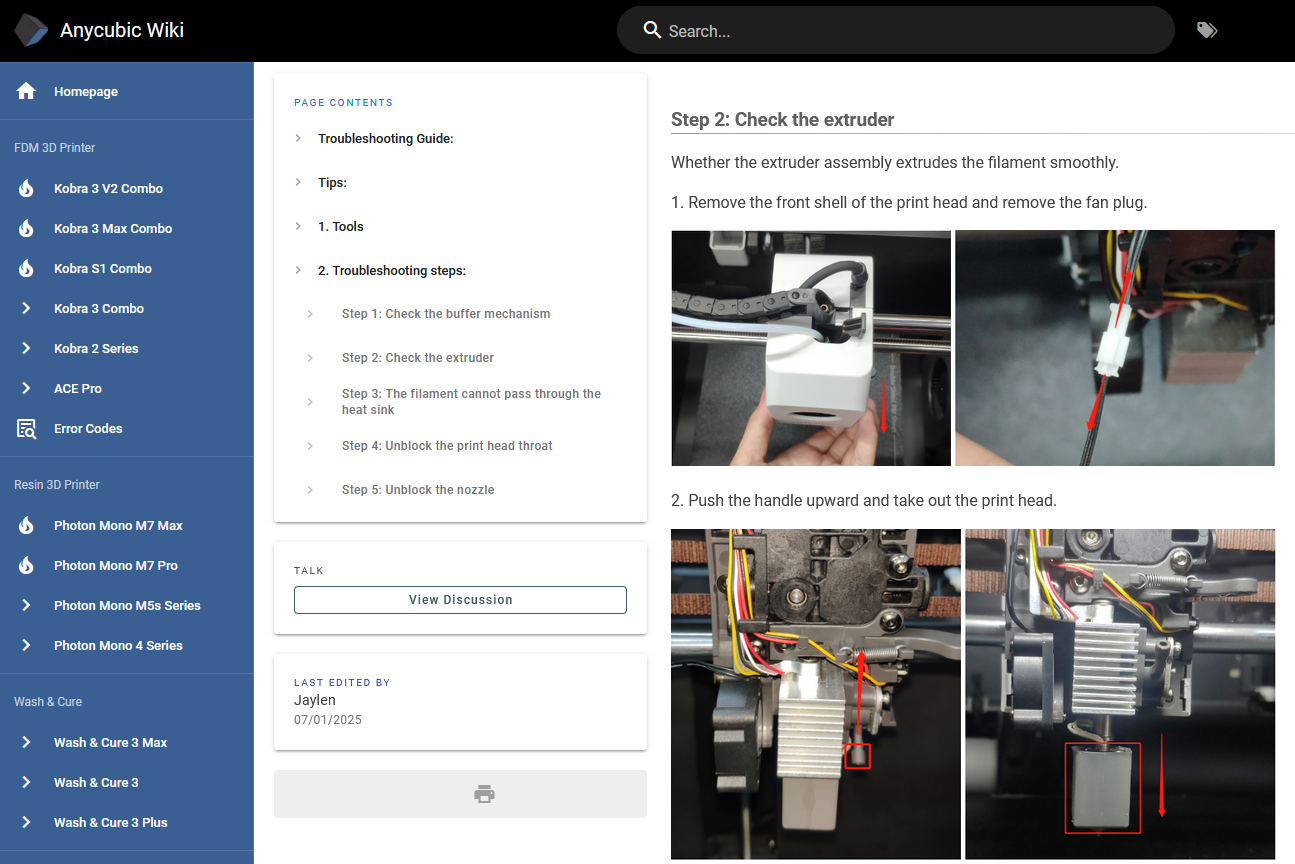Click the ACE Pro label
1295x864 pixels.
[x=78, y=388]
